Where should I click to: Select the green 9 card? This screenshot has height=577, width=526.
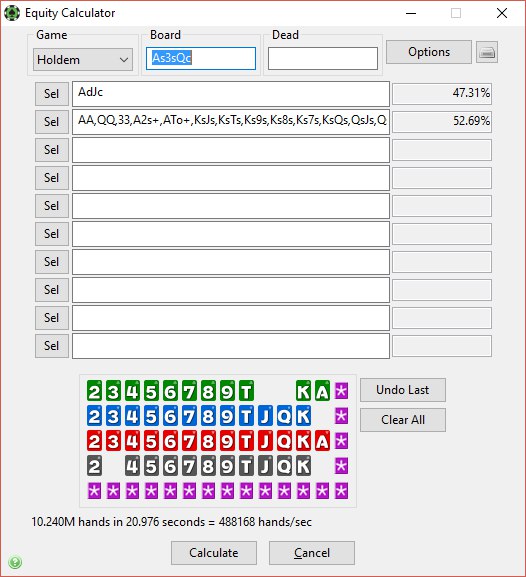(227, 391)
